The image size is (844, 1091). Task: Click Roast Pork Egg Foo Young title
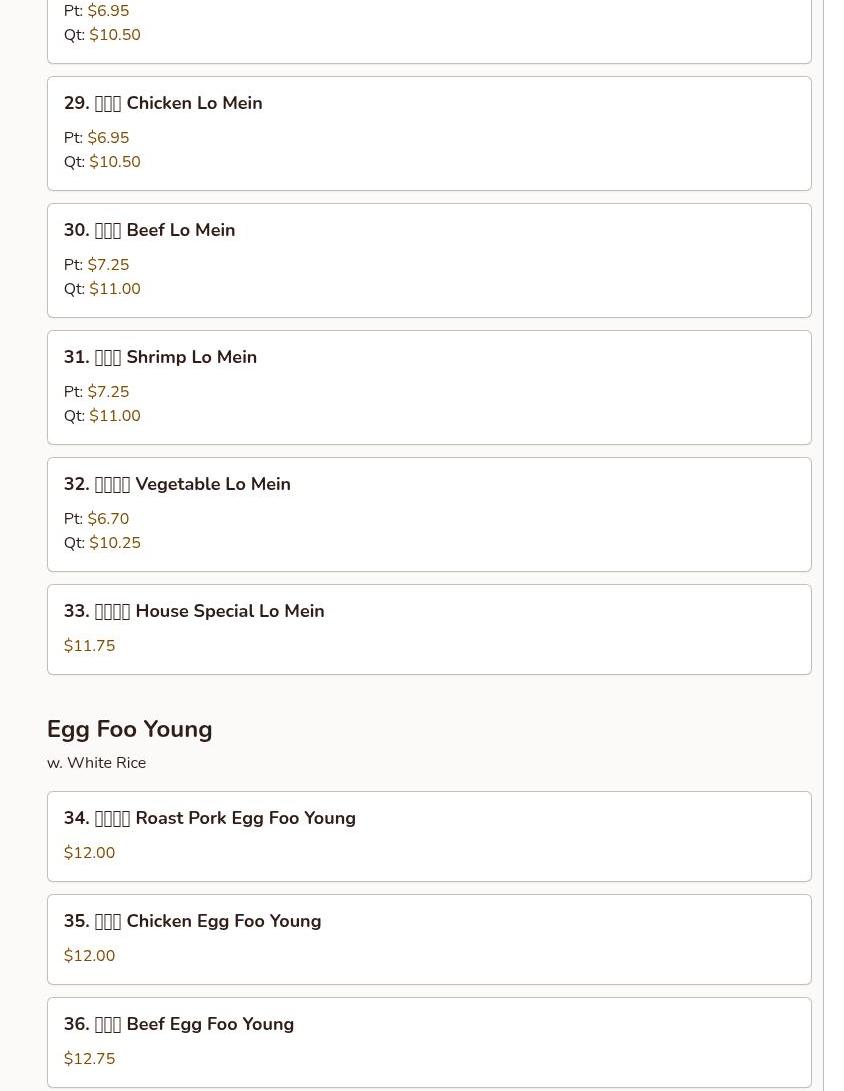(x=209, y=818)
